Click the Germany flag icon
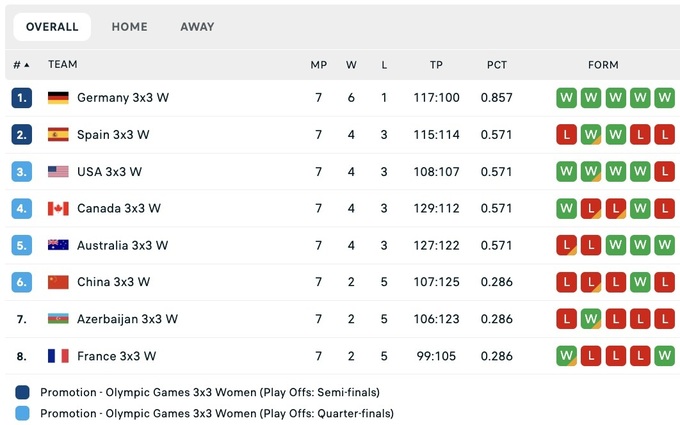The height and width of the screenshot is (425, 680). pyautogui.click(x=58, y=98)
